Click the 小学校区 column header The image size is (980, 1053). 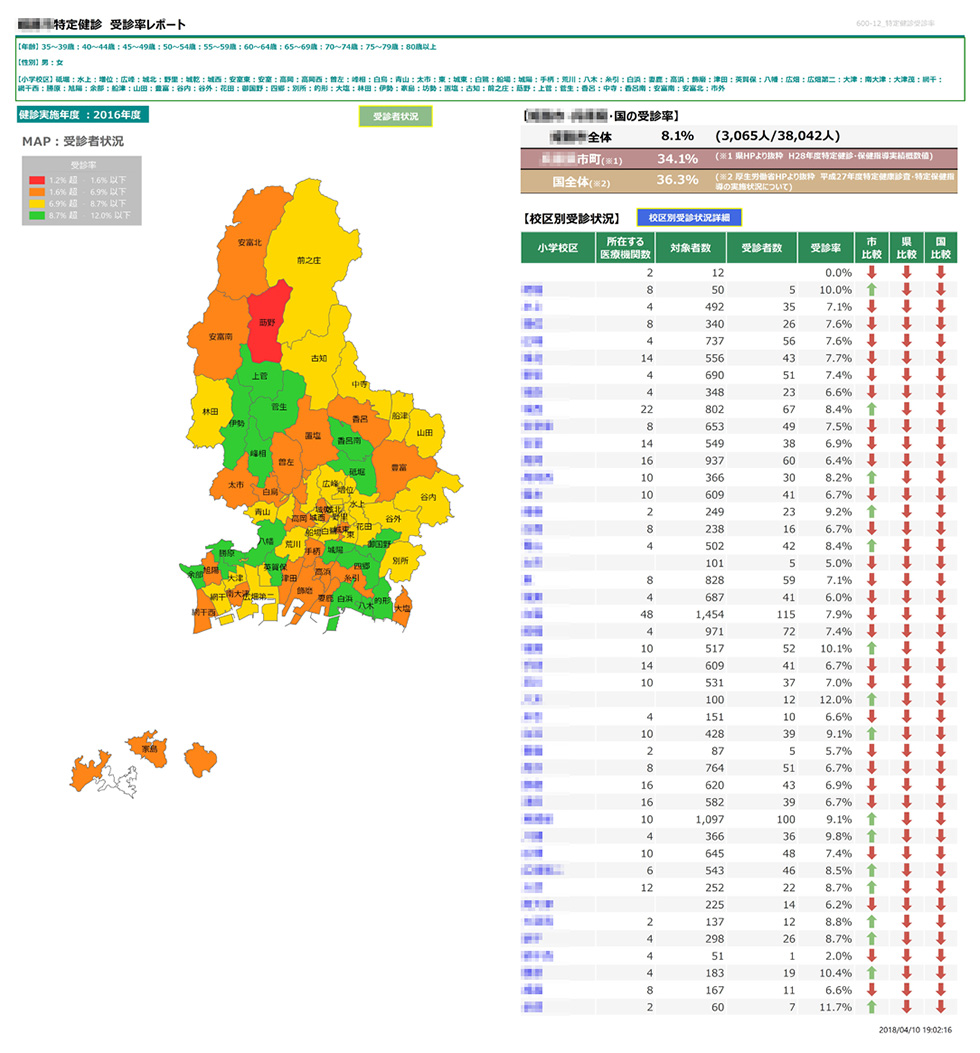point(558,248)
